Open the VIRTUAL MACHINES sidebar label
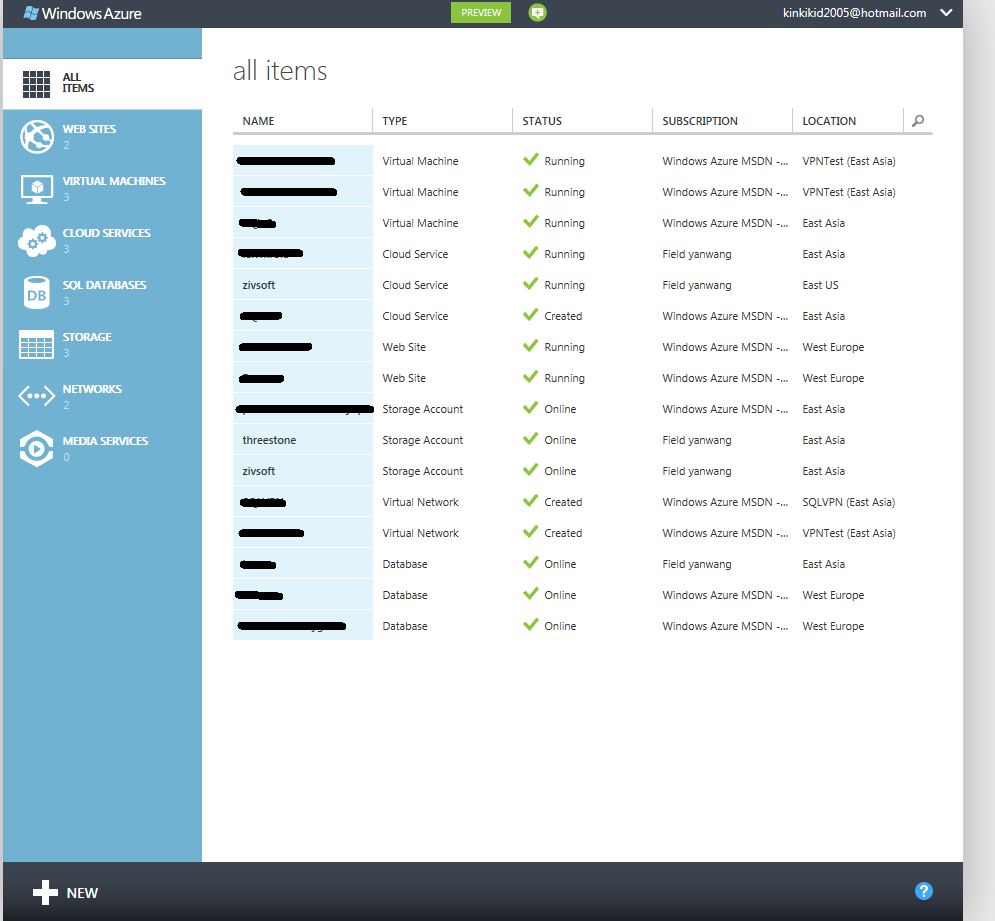 114,181
